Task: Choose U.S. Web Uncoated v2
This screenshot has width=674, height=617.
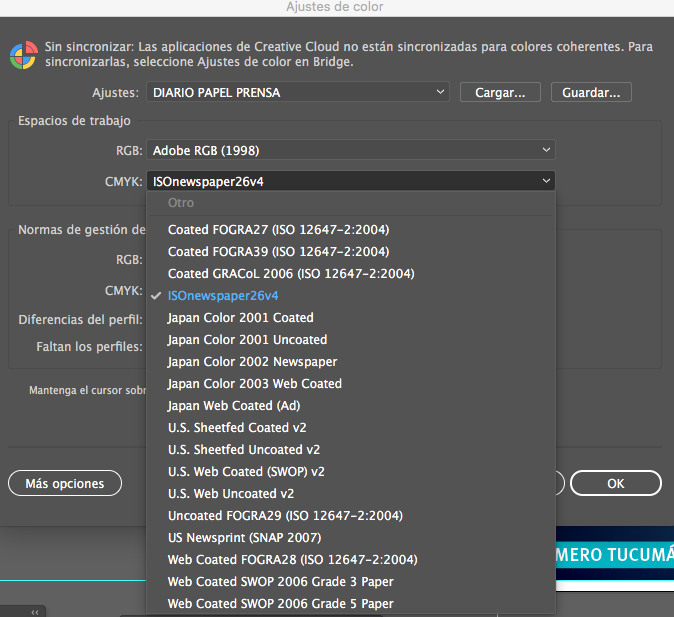Action: pos(351,494)
